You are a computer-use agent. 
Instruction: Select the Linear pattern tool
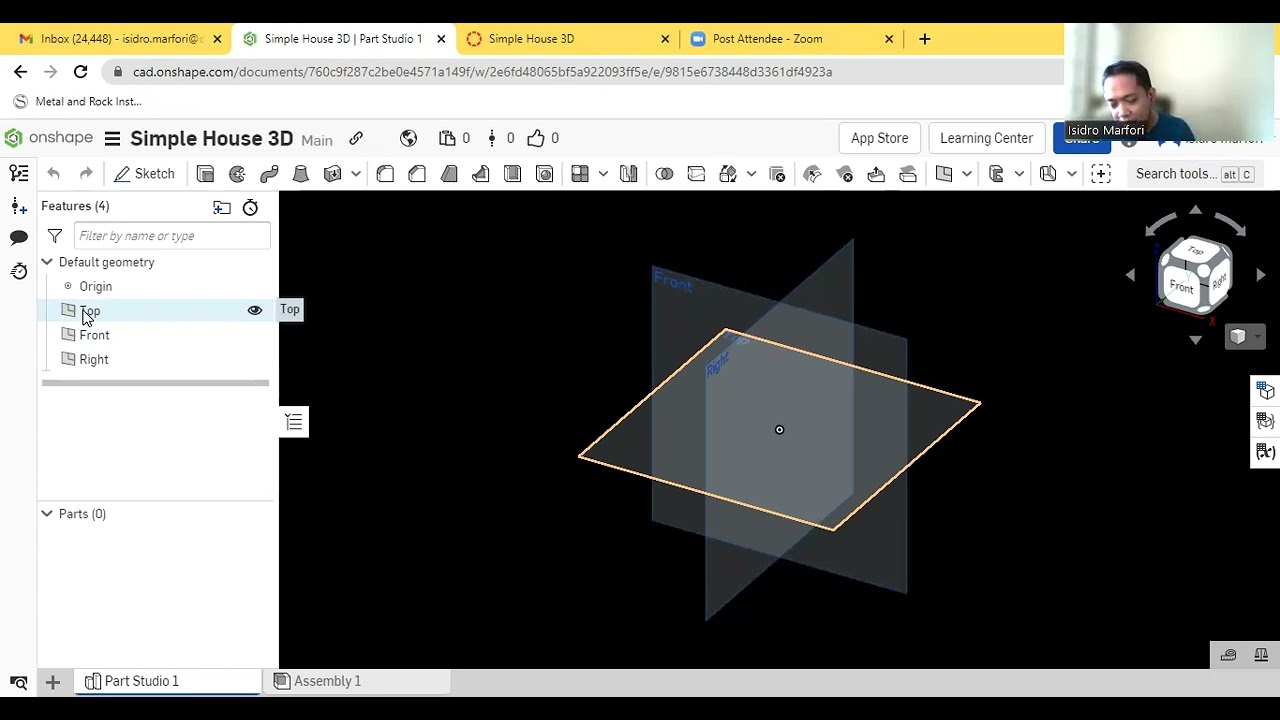580,174
